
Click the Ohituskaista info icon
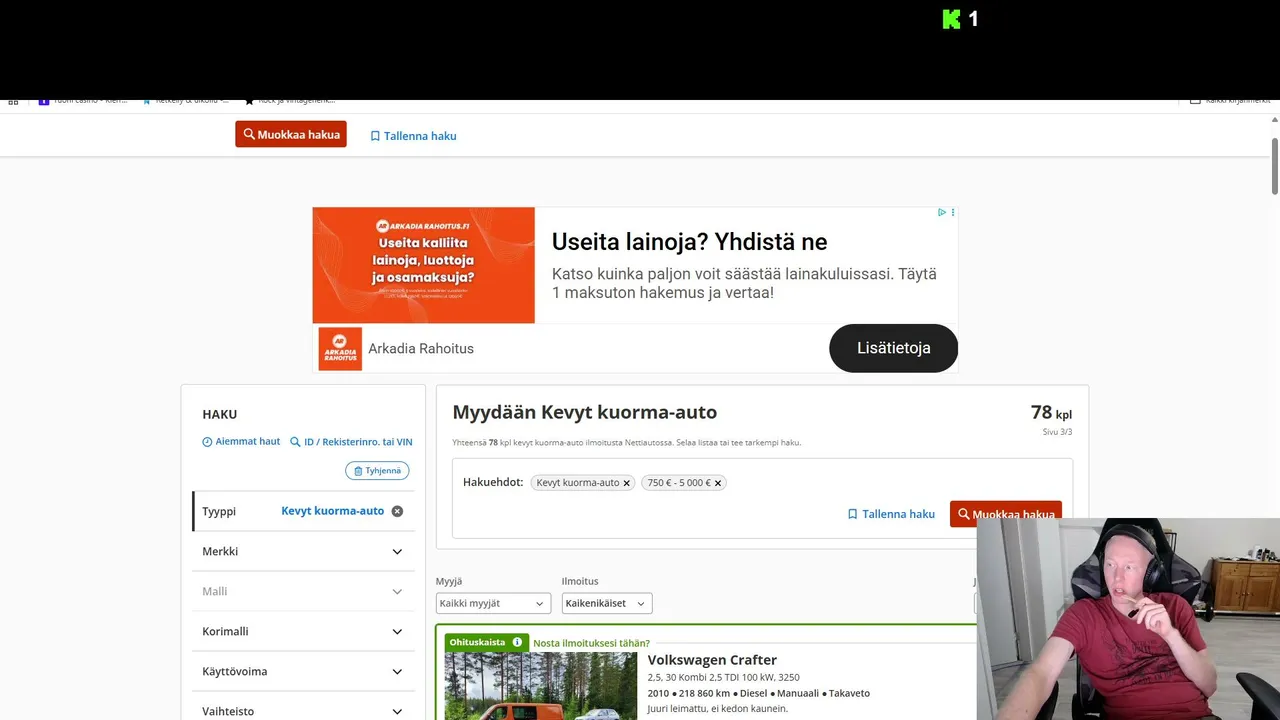pos(517,642)
